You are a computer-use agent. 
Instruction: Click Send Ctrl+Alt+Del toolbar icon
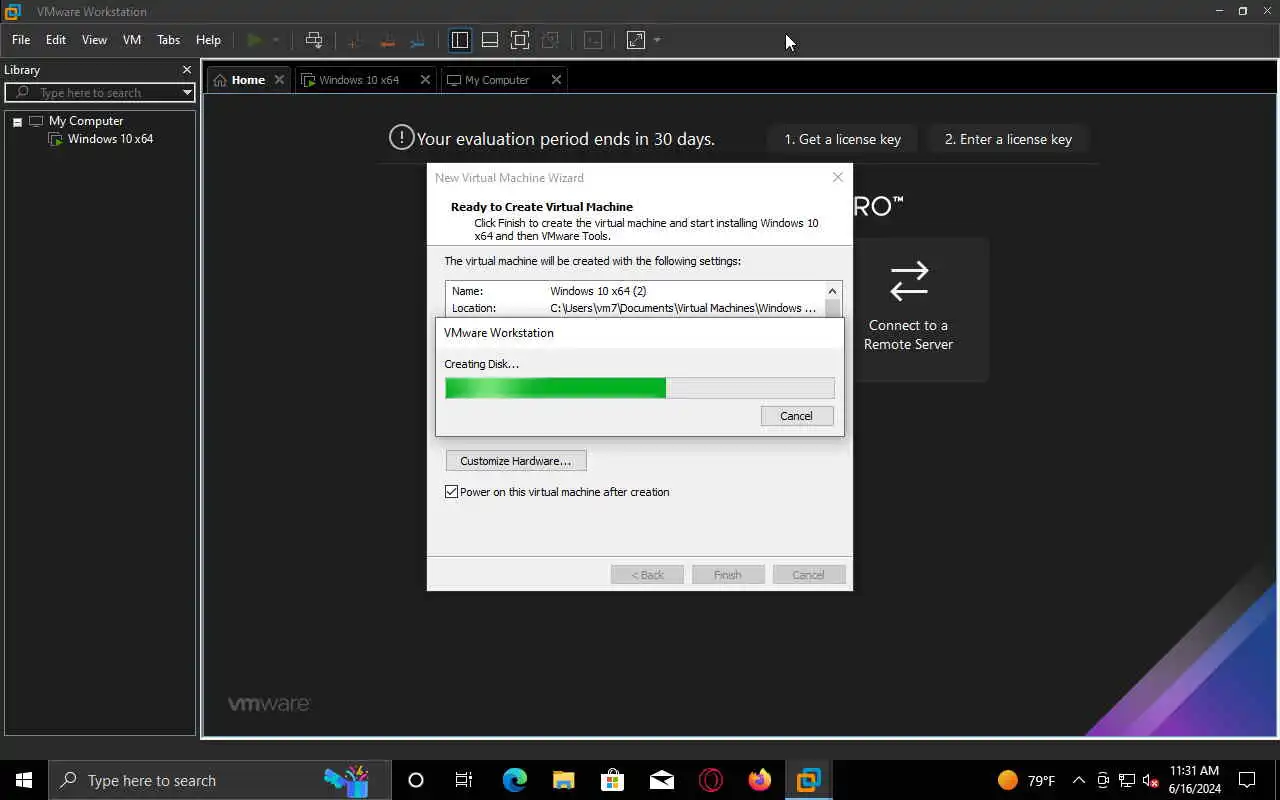click(x=314, y=40)
